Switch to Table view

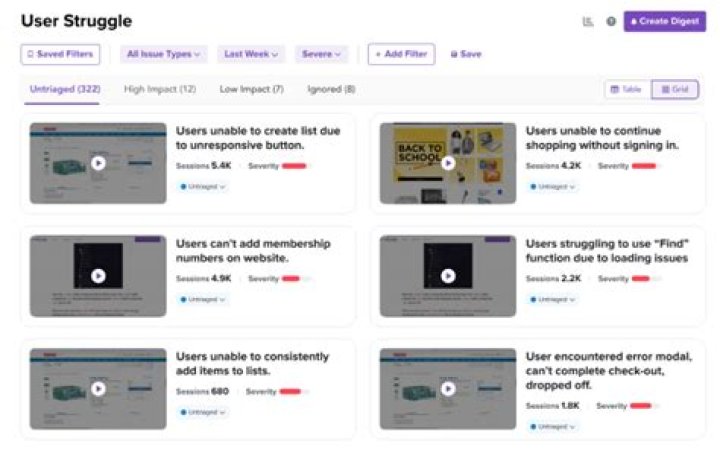627,89
